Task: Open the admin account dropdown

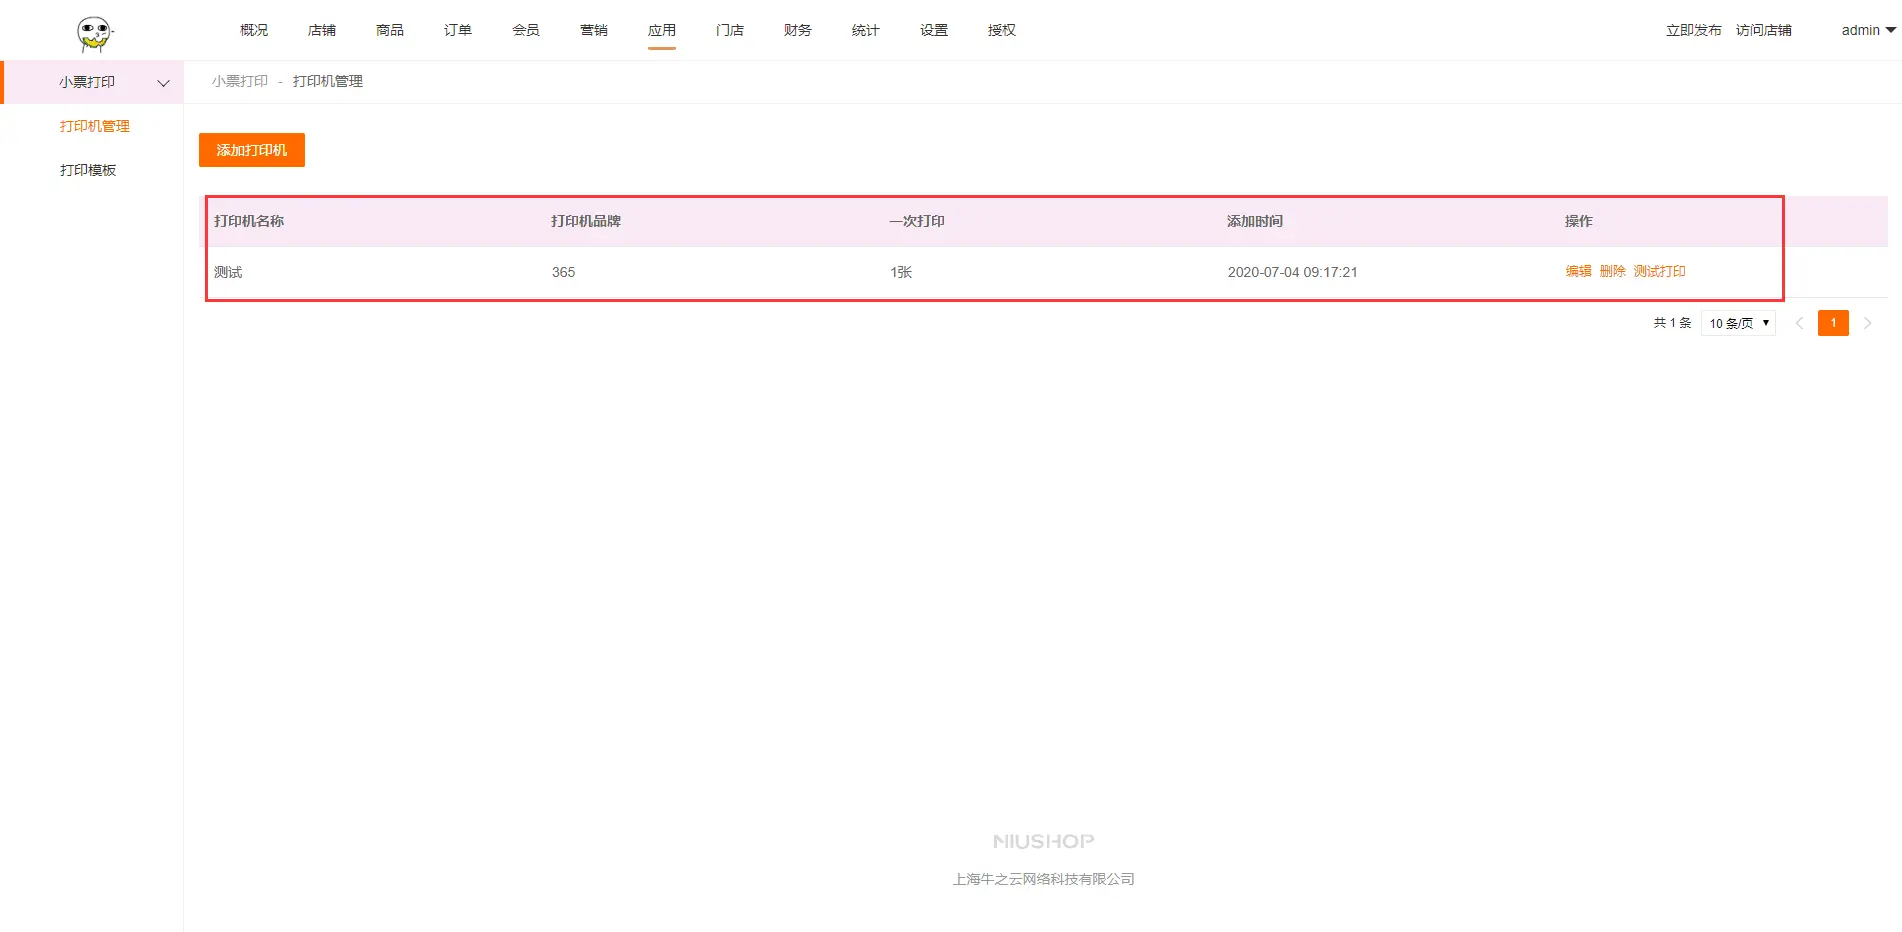Action: (x=1867, y=30)
